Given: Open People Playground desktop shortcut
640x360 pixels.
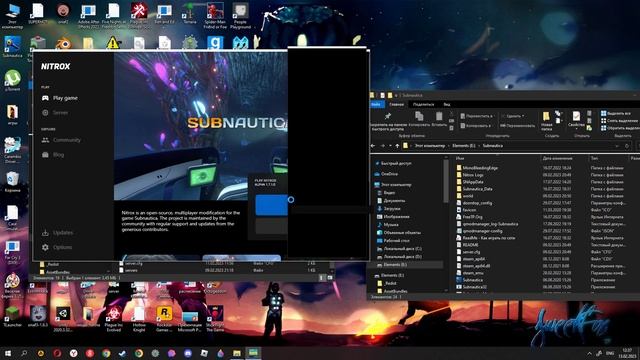Looking at the screenshot, I should point(240,16).
